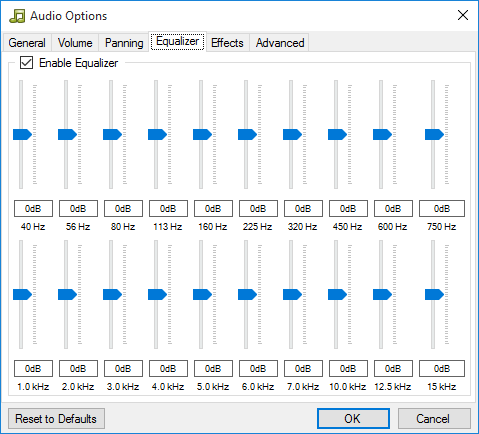
Task: Click the 750 Hz slider thumb
Action: (x=434, y=134)
